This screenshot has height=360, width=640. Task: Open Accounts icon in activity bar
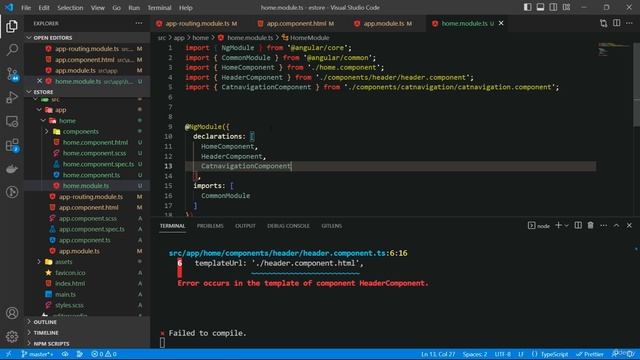[12, 313]
